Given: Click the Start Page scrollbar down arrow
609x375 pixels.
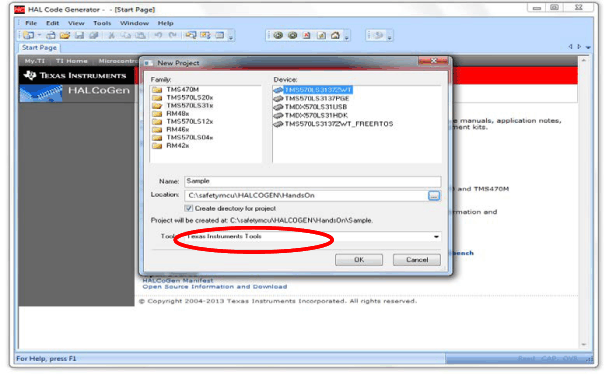Looking at the screenshot, I should 584,344.
